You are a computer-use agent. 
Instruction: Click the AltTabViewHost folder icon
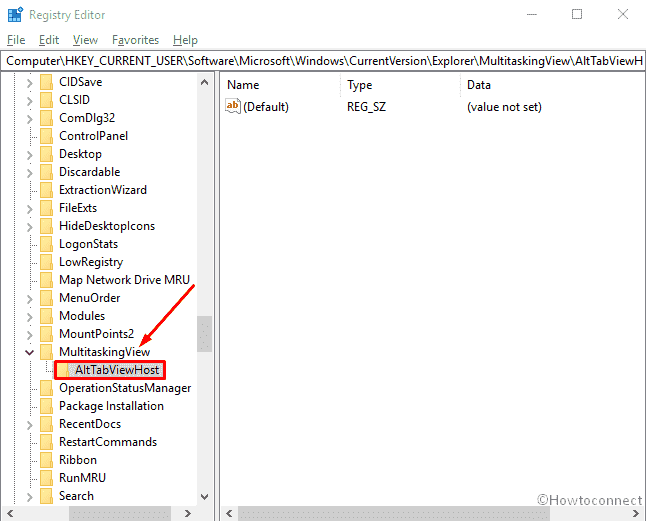pyautogui.click(x=63, y=370)
